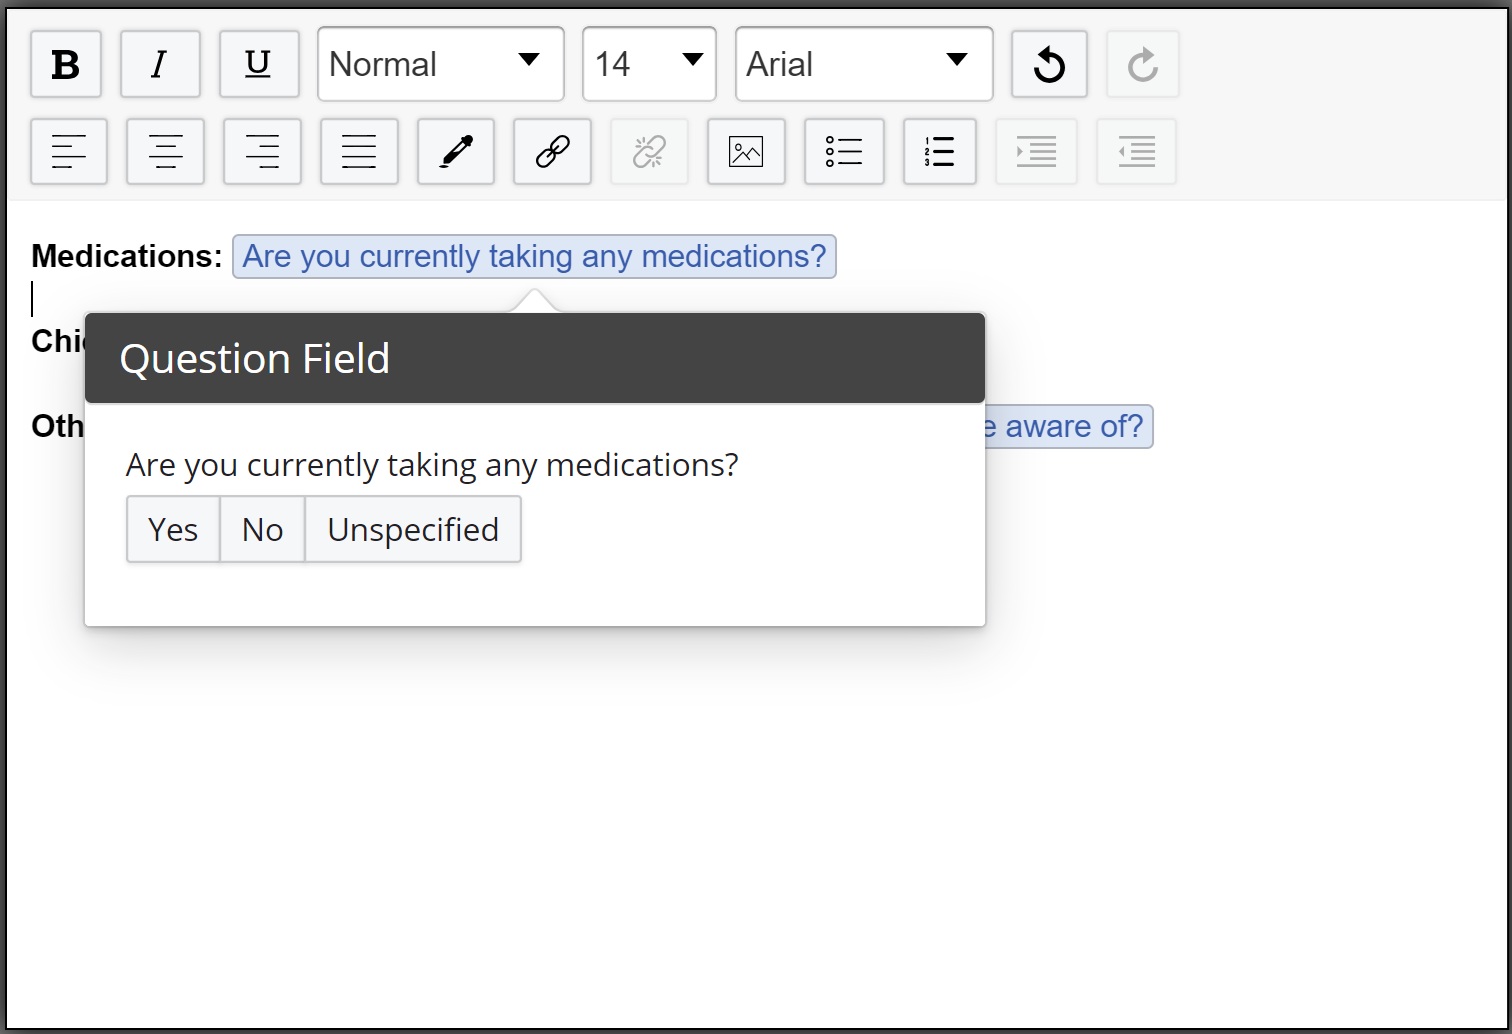Viewport: 1512px width, 1034px height.
Task: Toggle italic formatting
Action: [160, 64]
